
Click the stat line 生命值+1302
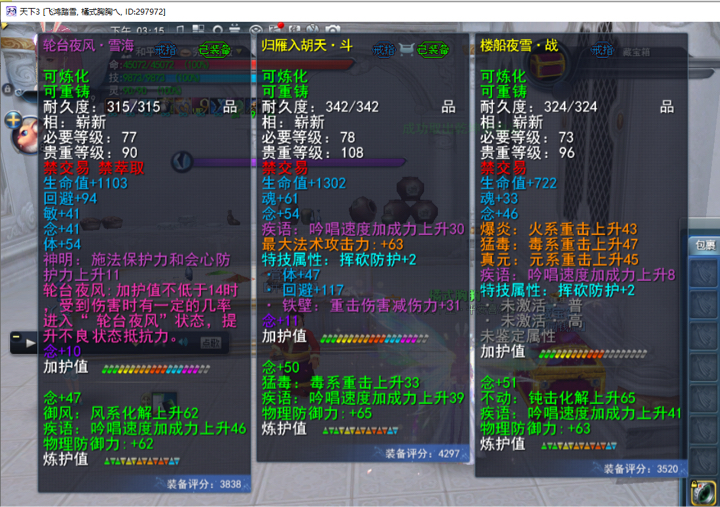tap(304, 183)
